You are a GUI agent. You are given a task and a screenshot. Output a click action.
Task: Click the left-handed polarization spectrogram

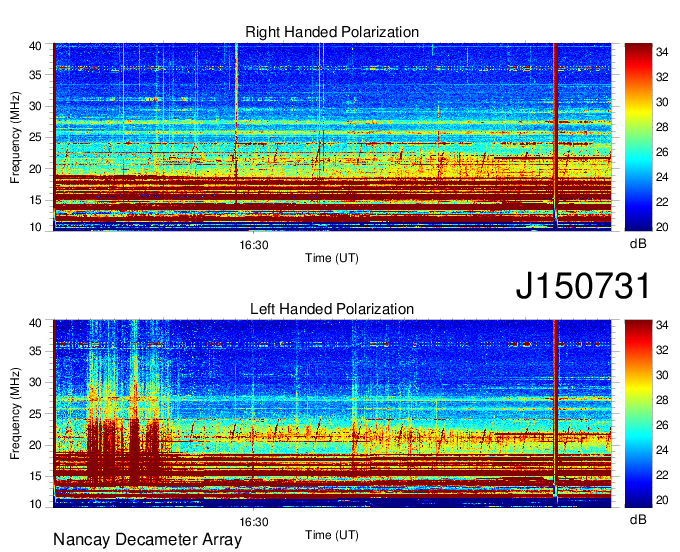coord(332,414)
